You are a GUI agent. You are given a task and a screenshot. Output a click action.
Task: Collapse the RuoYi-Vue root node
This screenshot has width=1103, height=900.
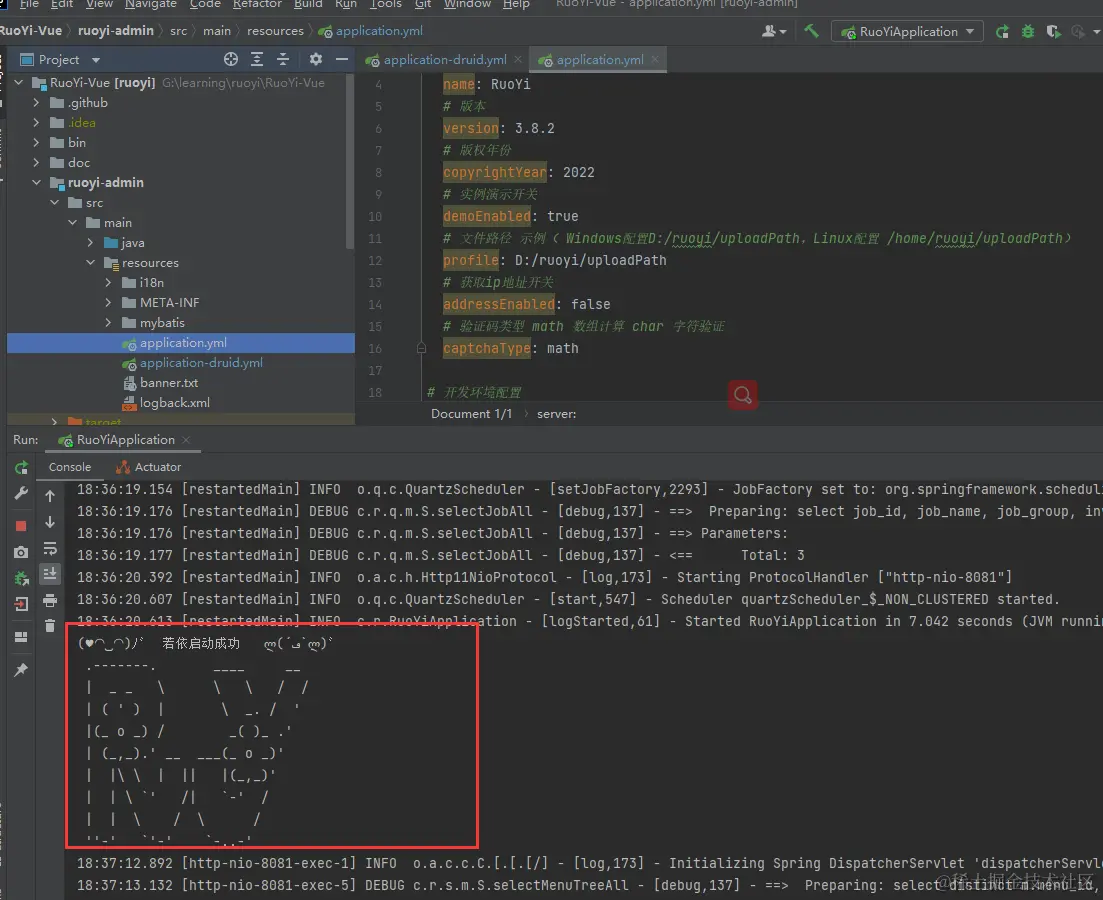(x=19, y=82)
